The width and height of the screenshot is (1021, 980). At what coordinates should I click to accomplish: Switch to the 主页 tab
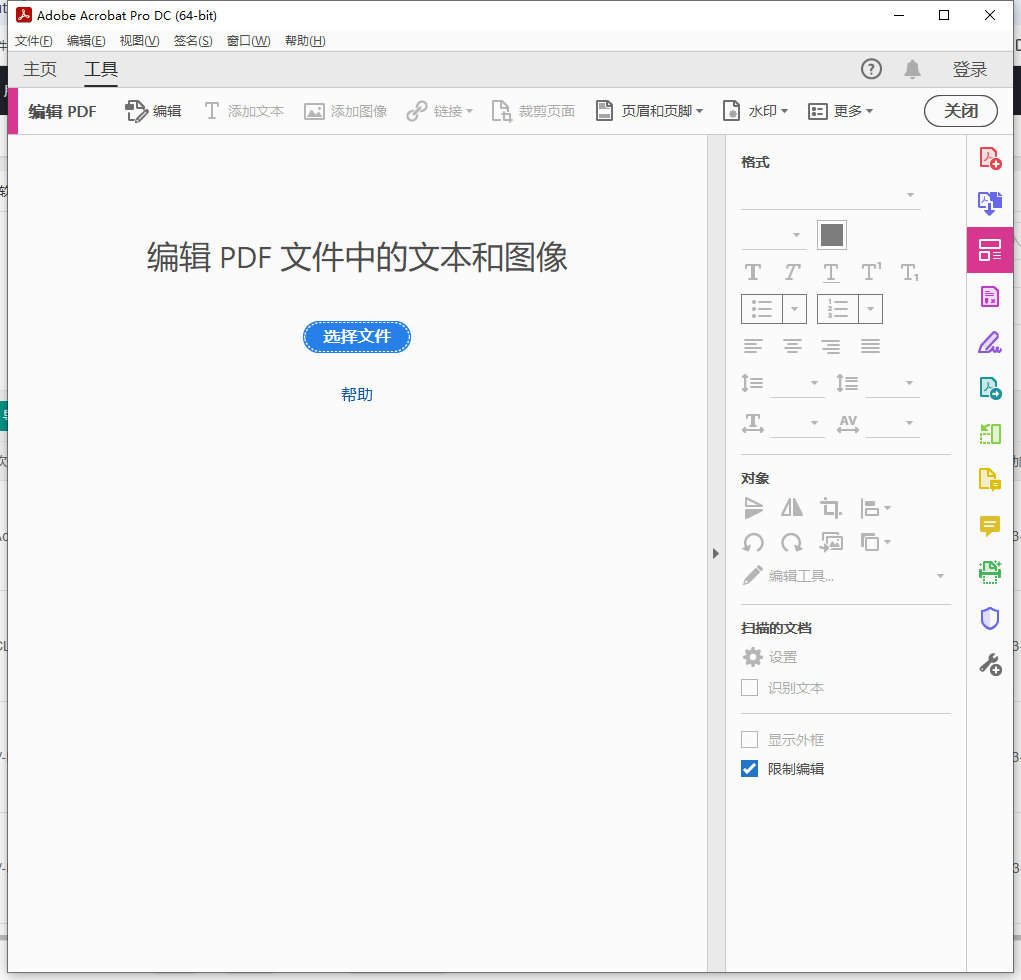coord(40,69)
